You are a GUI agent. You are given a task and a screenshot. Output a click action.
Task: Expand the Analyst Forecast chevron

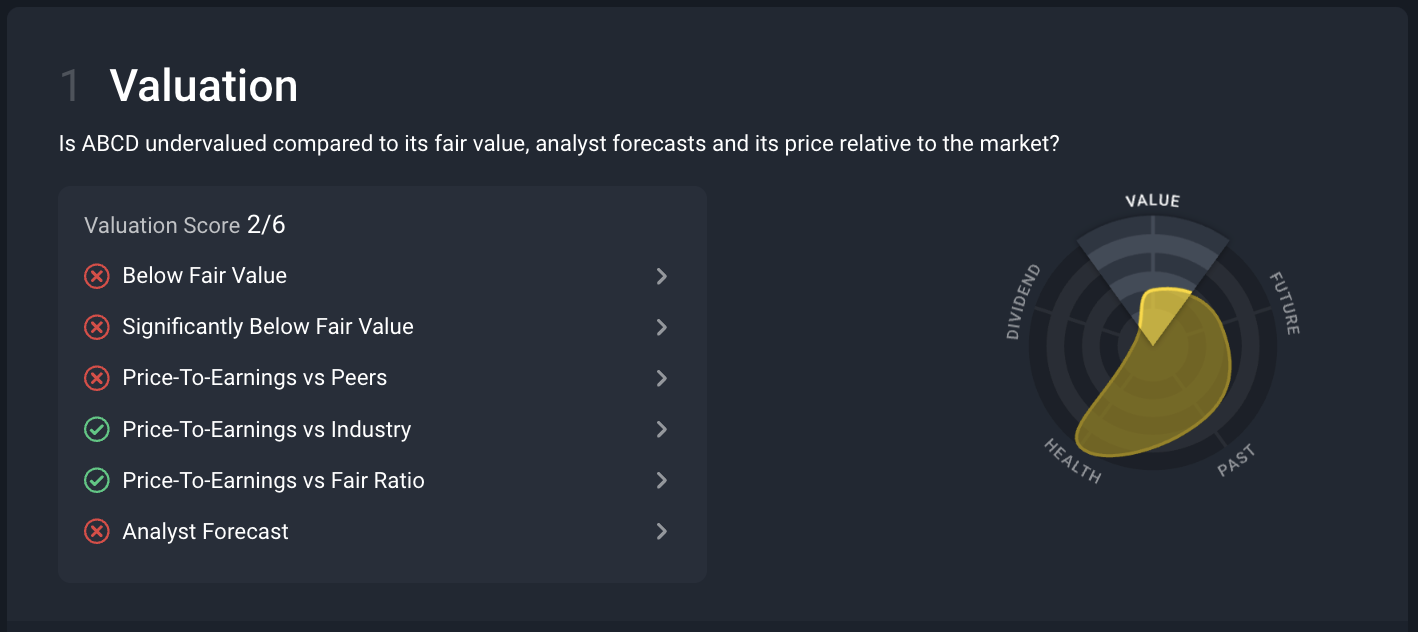[661, 532]
